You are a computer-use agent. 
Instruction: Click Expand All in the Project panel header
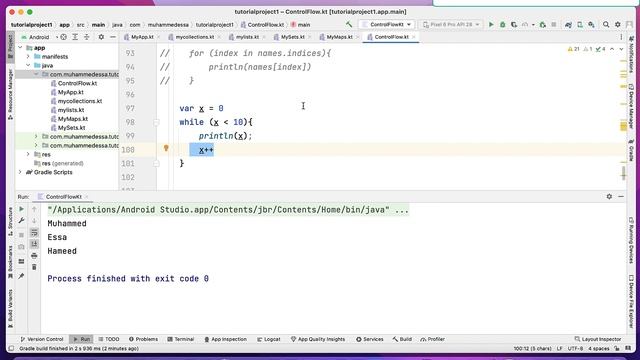tap(75, 37)
